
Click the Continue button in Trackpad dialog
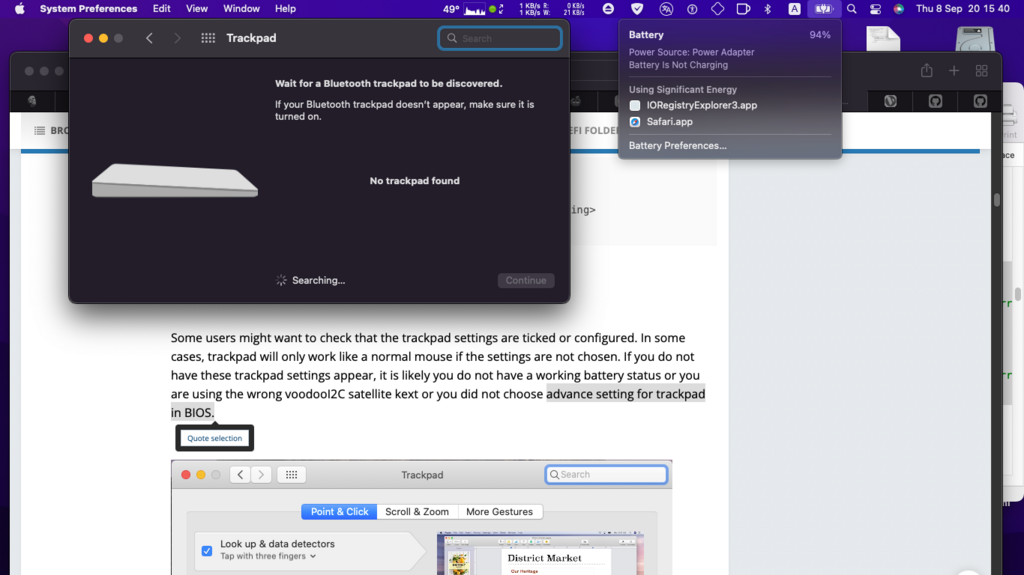click(525, 281)
